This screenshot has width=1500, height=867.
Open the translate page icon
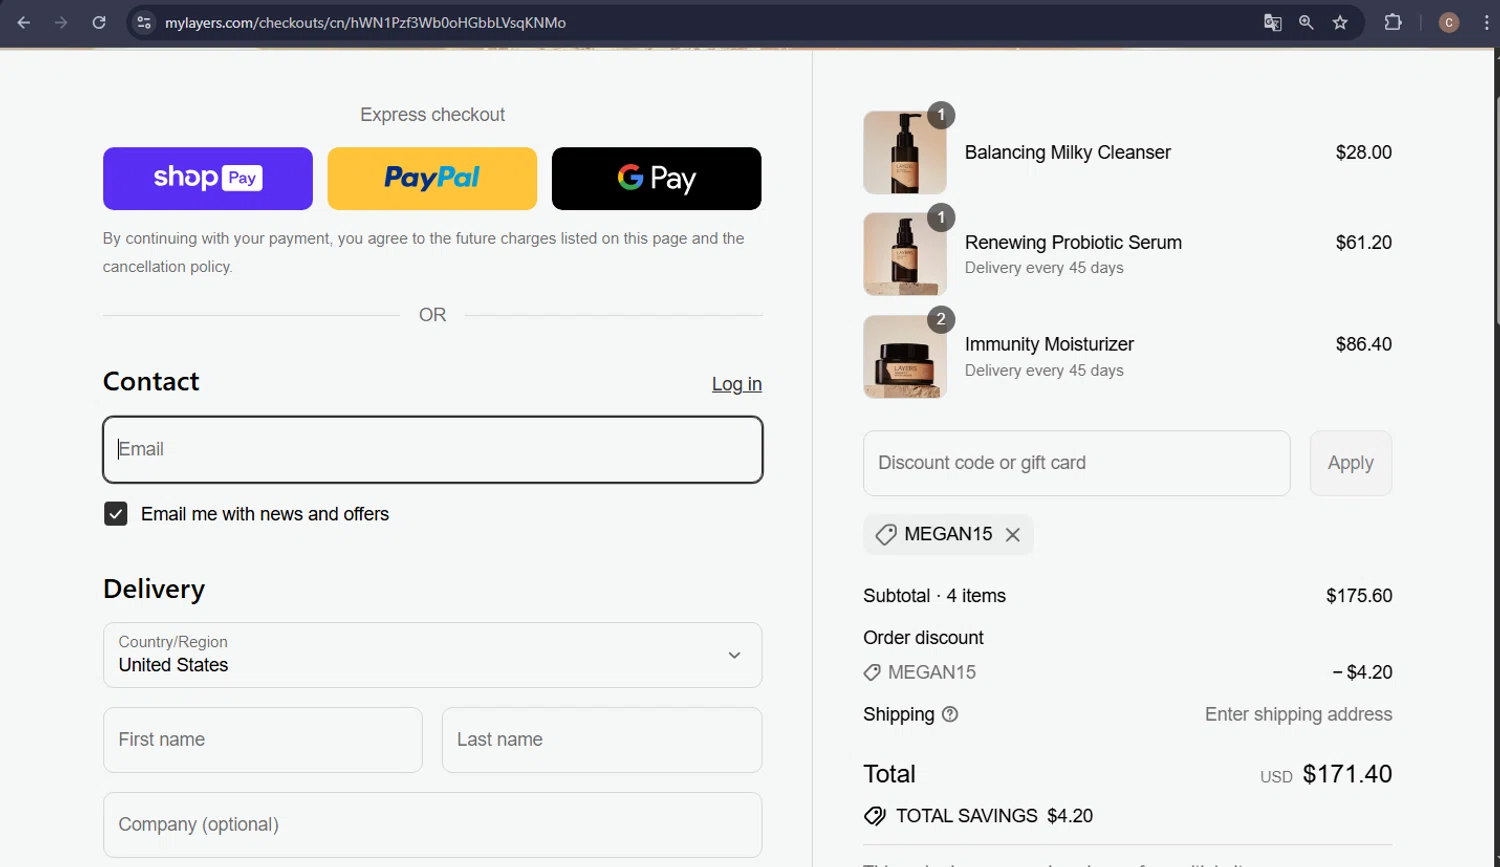pos(1272,22)
